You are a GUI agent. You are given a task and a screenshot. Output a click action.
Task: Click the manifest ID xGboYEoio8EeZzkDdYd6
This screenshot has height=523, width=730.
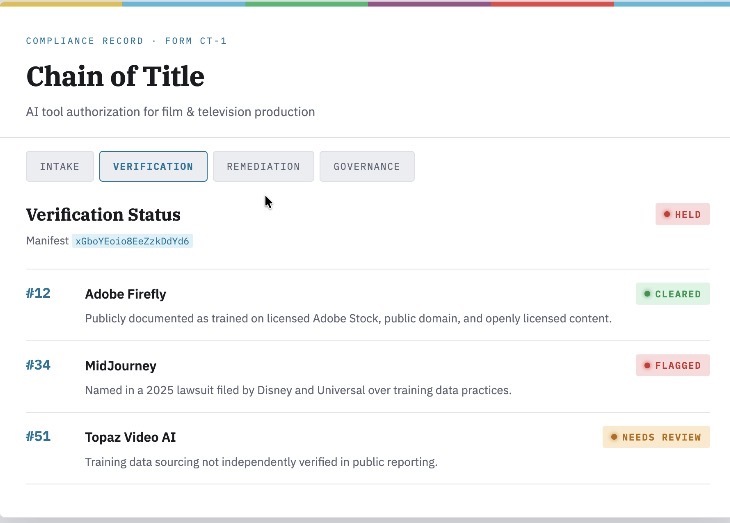132,241
